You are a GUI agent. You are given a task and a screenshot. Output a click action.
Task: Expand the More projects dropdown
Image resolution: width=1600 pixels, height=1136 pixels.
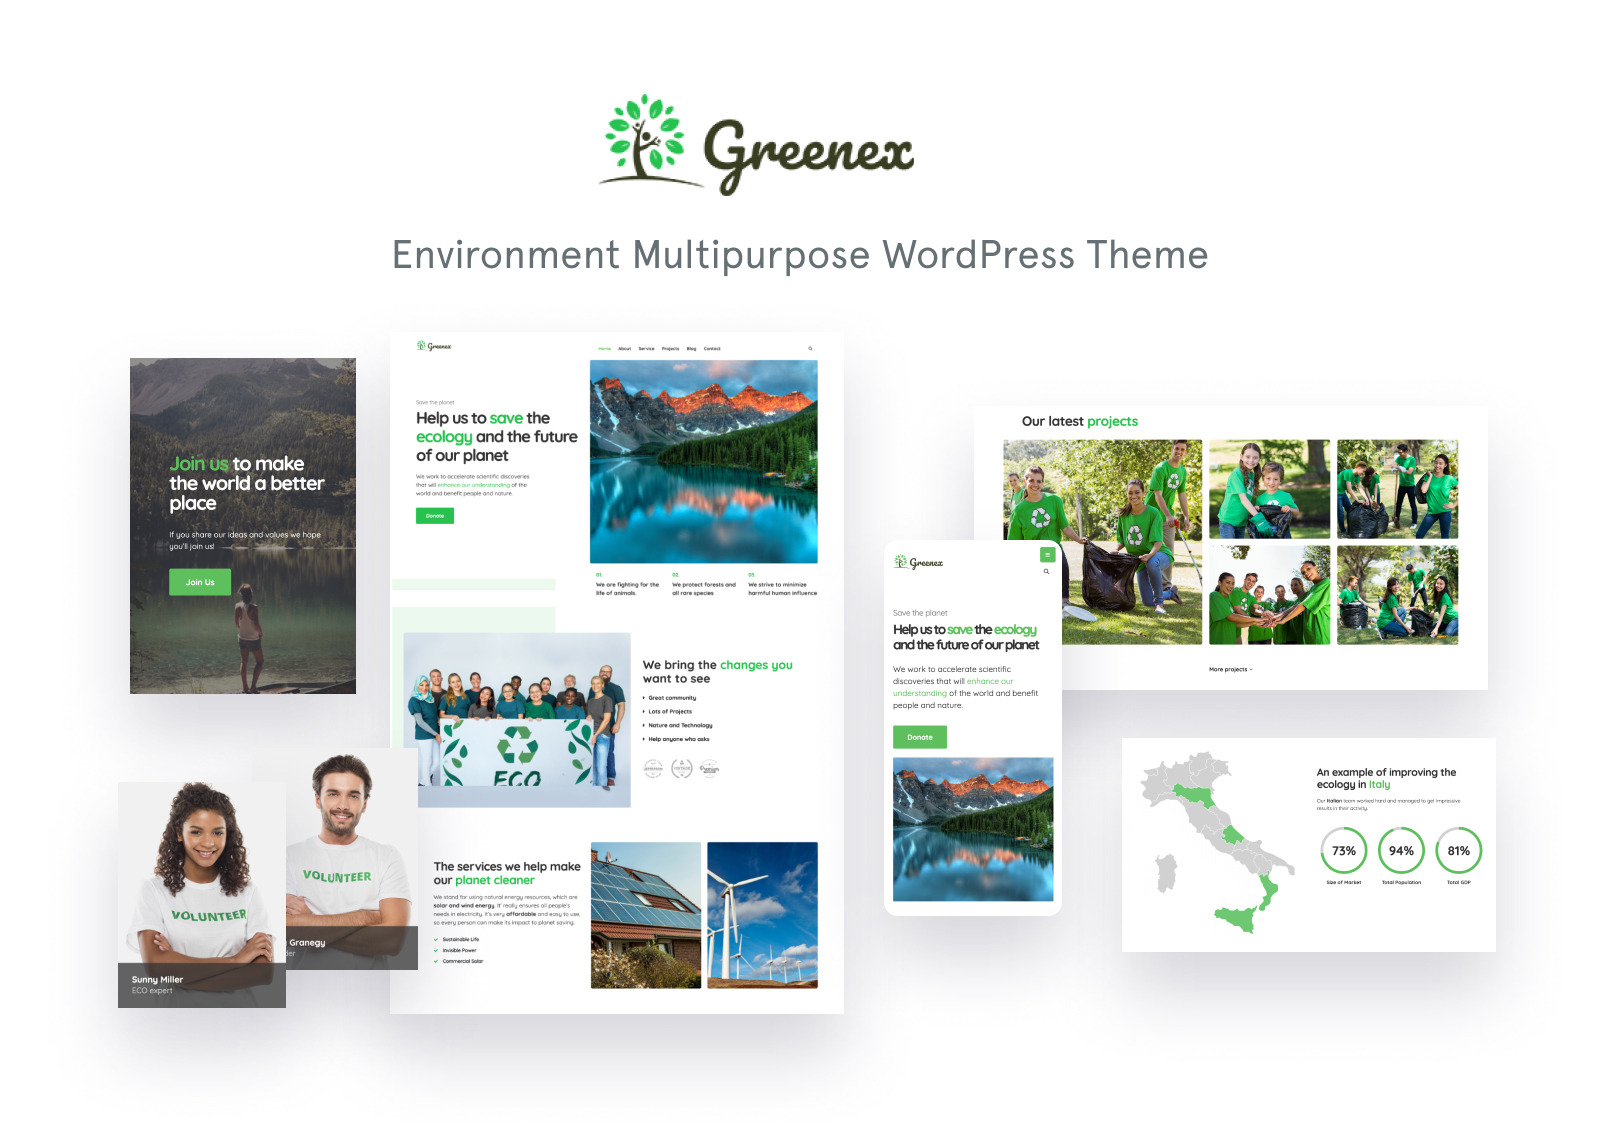point(1231,669)
